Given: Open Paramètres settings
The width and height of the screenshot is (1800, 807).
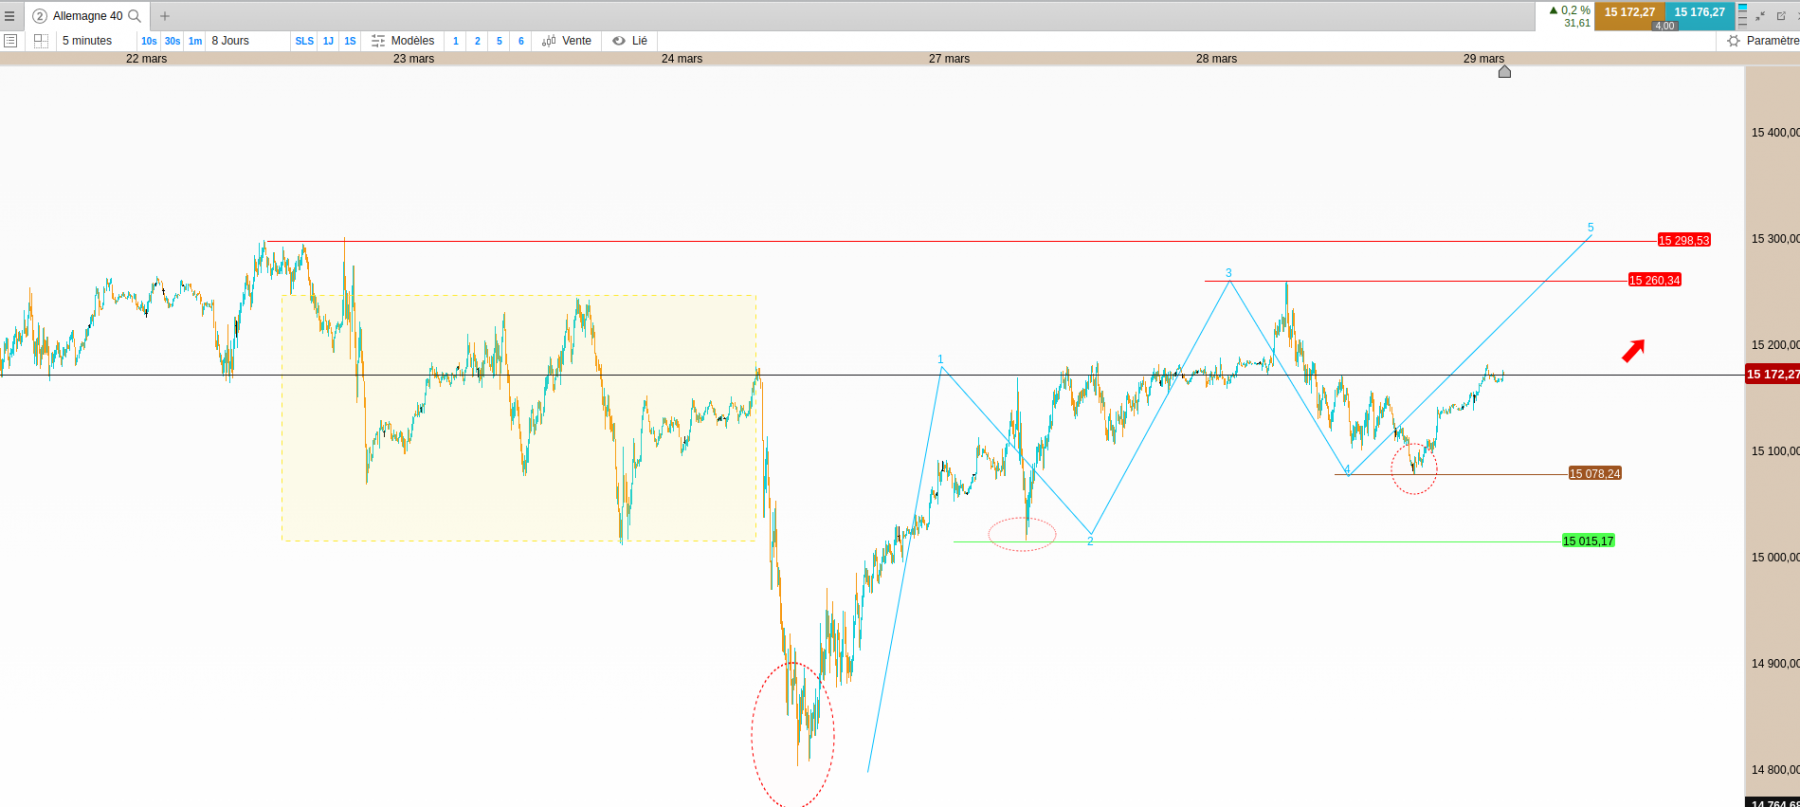Looking at the screenshot, I should (x=1772, y=41).
